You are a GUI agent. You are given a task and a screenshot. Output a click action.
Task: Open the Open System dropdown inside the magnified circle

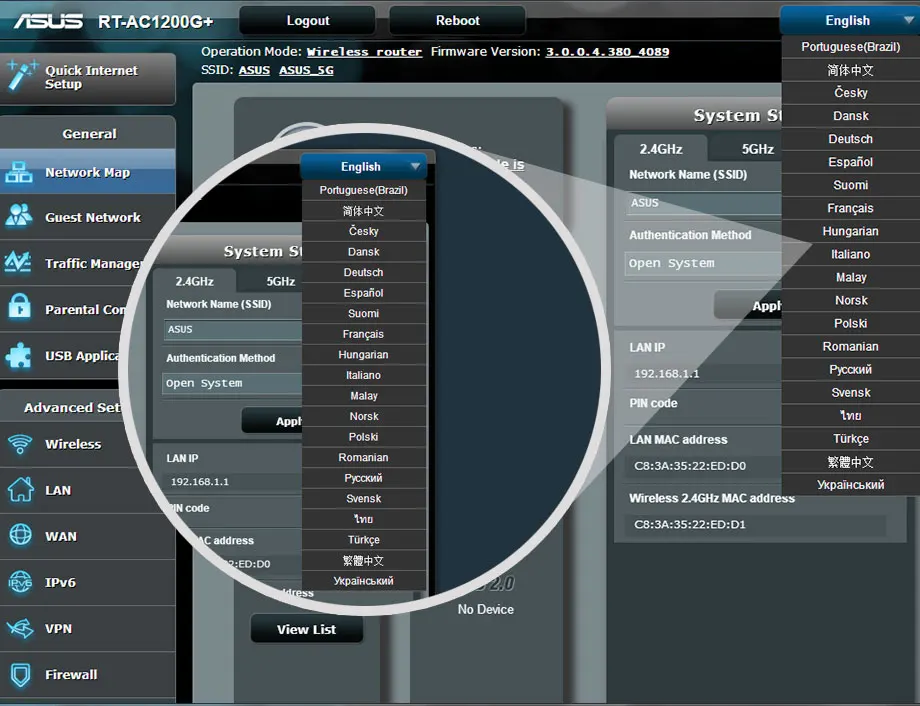pyautogui.click(x=232, y=383)
